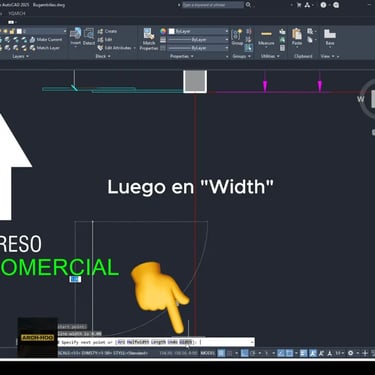The image size is (375, 375).
Task: Select the grey square at the wall corner
Action: click(195, 81)
